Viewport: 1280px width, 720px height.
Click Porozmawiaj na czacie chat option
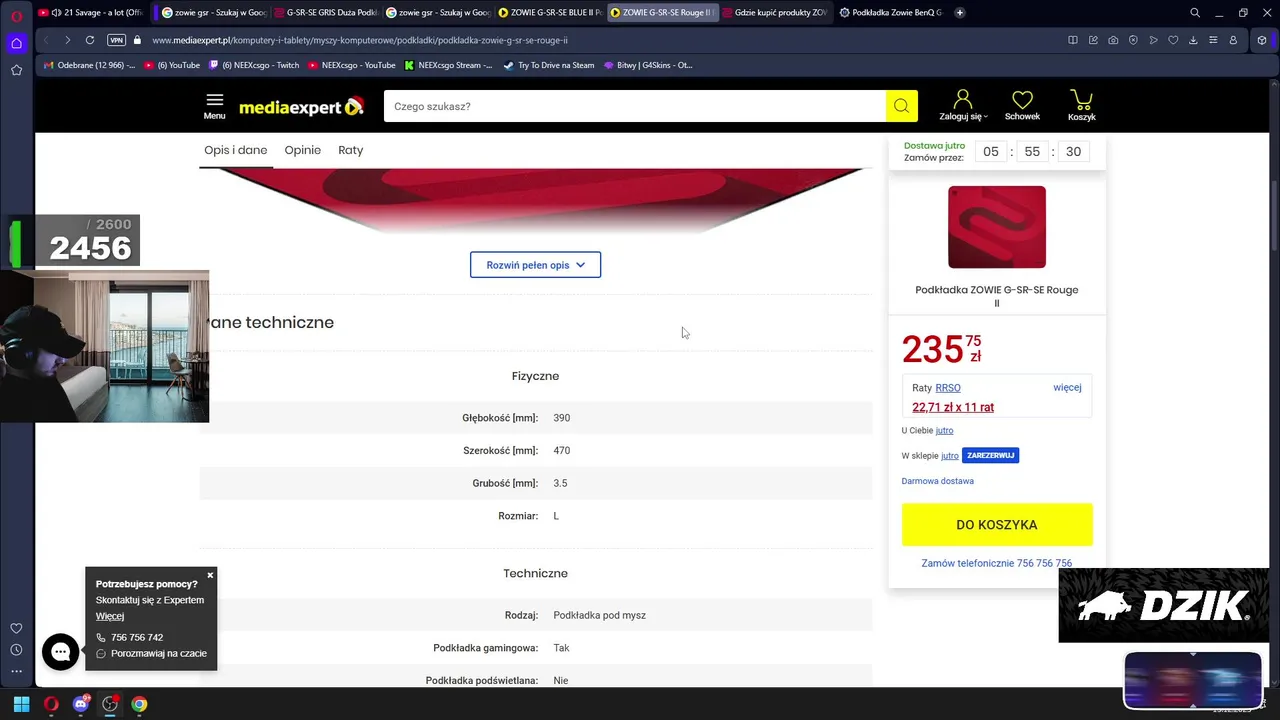pyautogui.click(x=152, y=654)
